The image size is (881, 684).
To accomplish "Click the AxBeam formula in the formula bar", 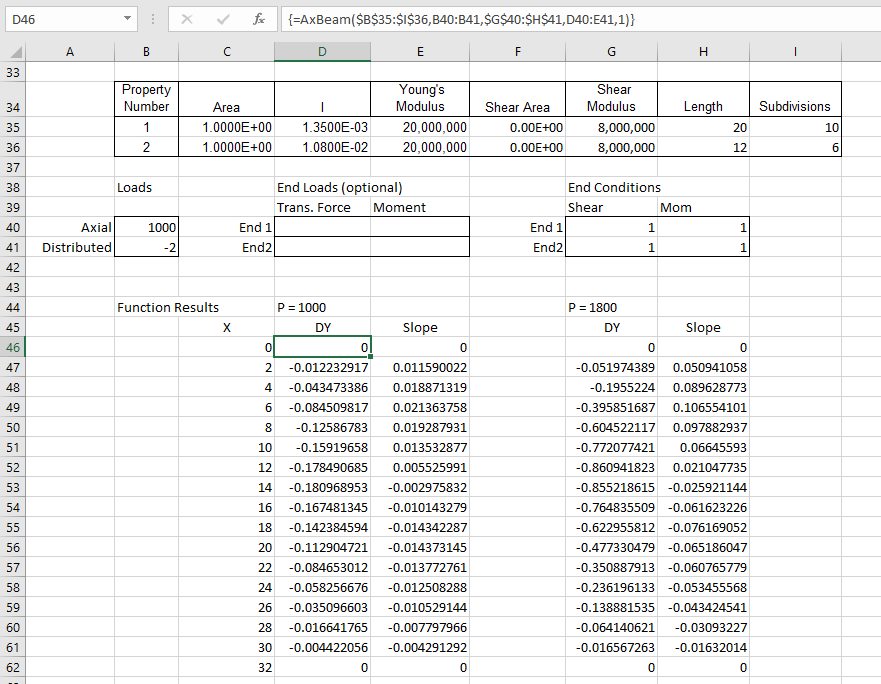I will [x=460, y=19].
